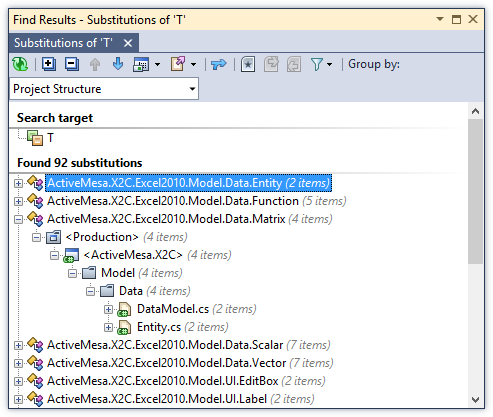Image resolution: width=493 pixels, height=417 pixels.
Task: Expand the Model.Data.Vector node
Action: tap(18, 363)
